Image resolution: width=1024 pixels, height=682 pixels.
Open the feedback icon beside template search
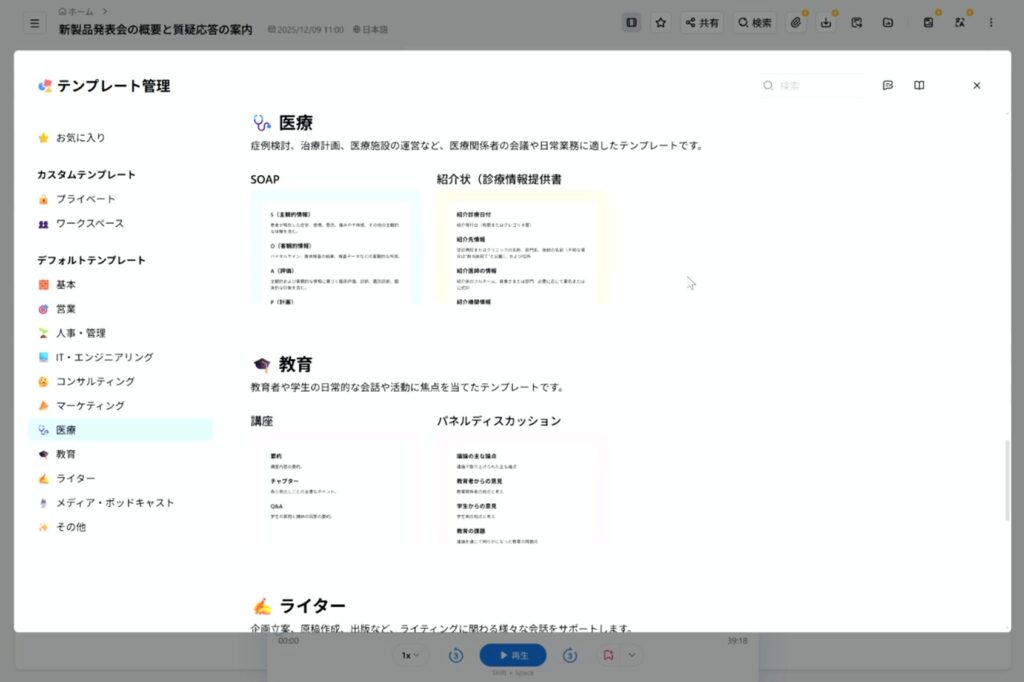(x=887, y=86)
